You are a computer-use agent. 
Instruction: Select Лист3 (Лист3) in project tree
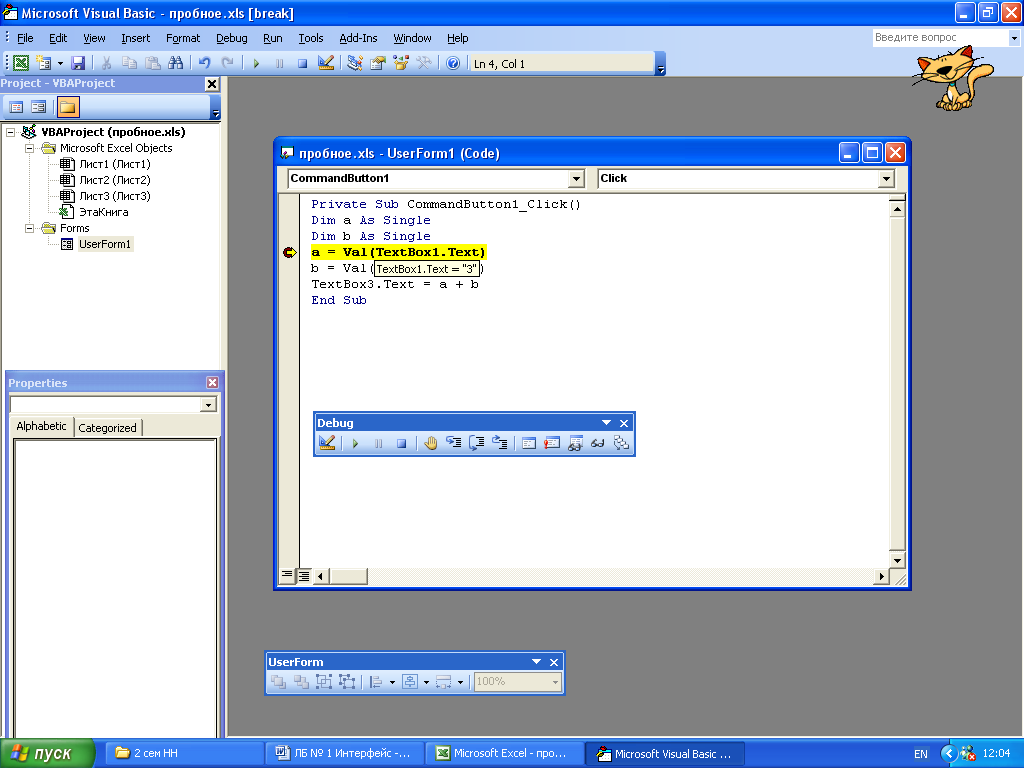coord(114,196)
